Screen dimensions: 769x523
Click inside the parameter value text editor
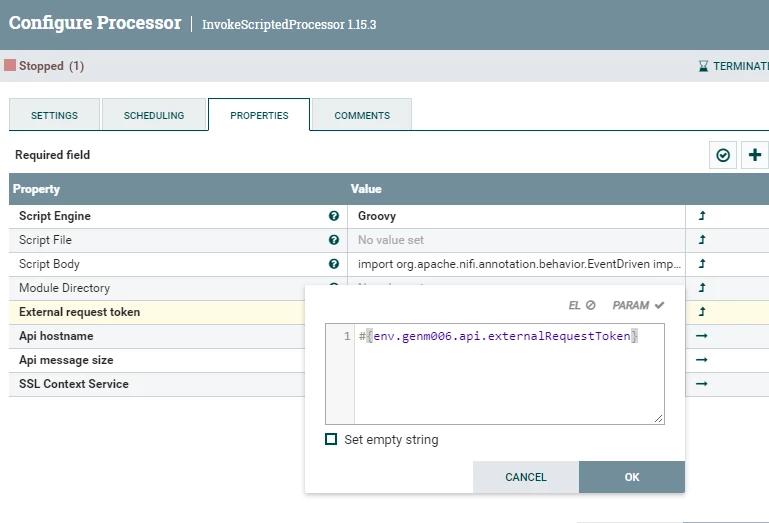509,374
